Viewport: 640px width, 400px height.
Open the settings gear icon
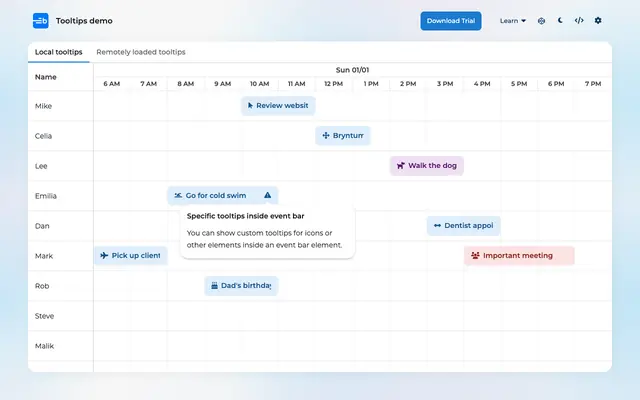click(x=598, y=20)
